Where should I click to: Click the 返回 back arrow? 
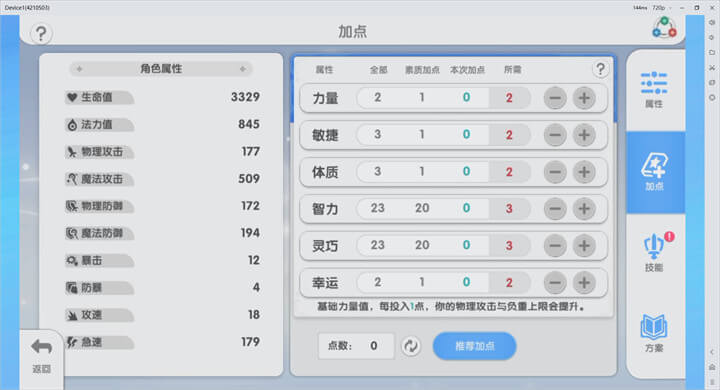[x=41, y=355]
